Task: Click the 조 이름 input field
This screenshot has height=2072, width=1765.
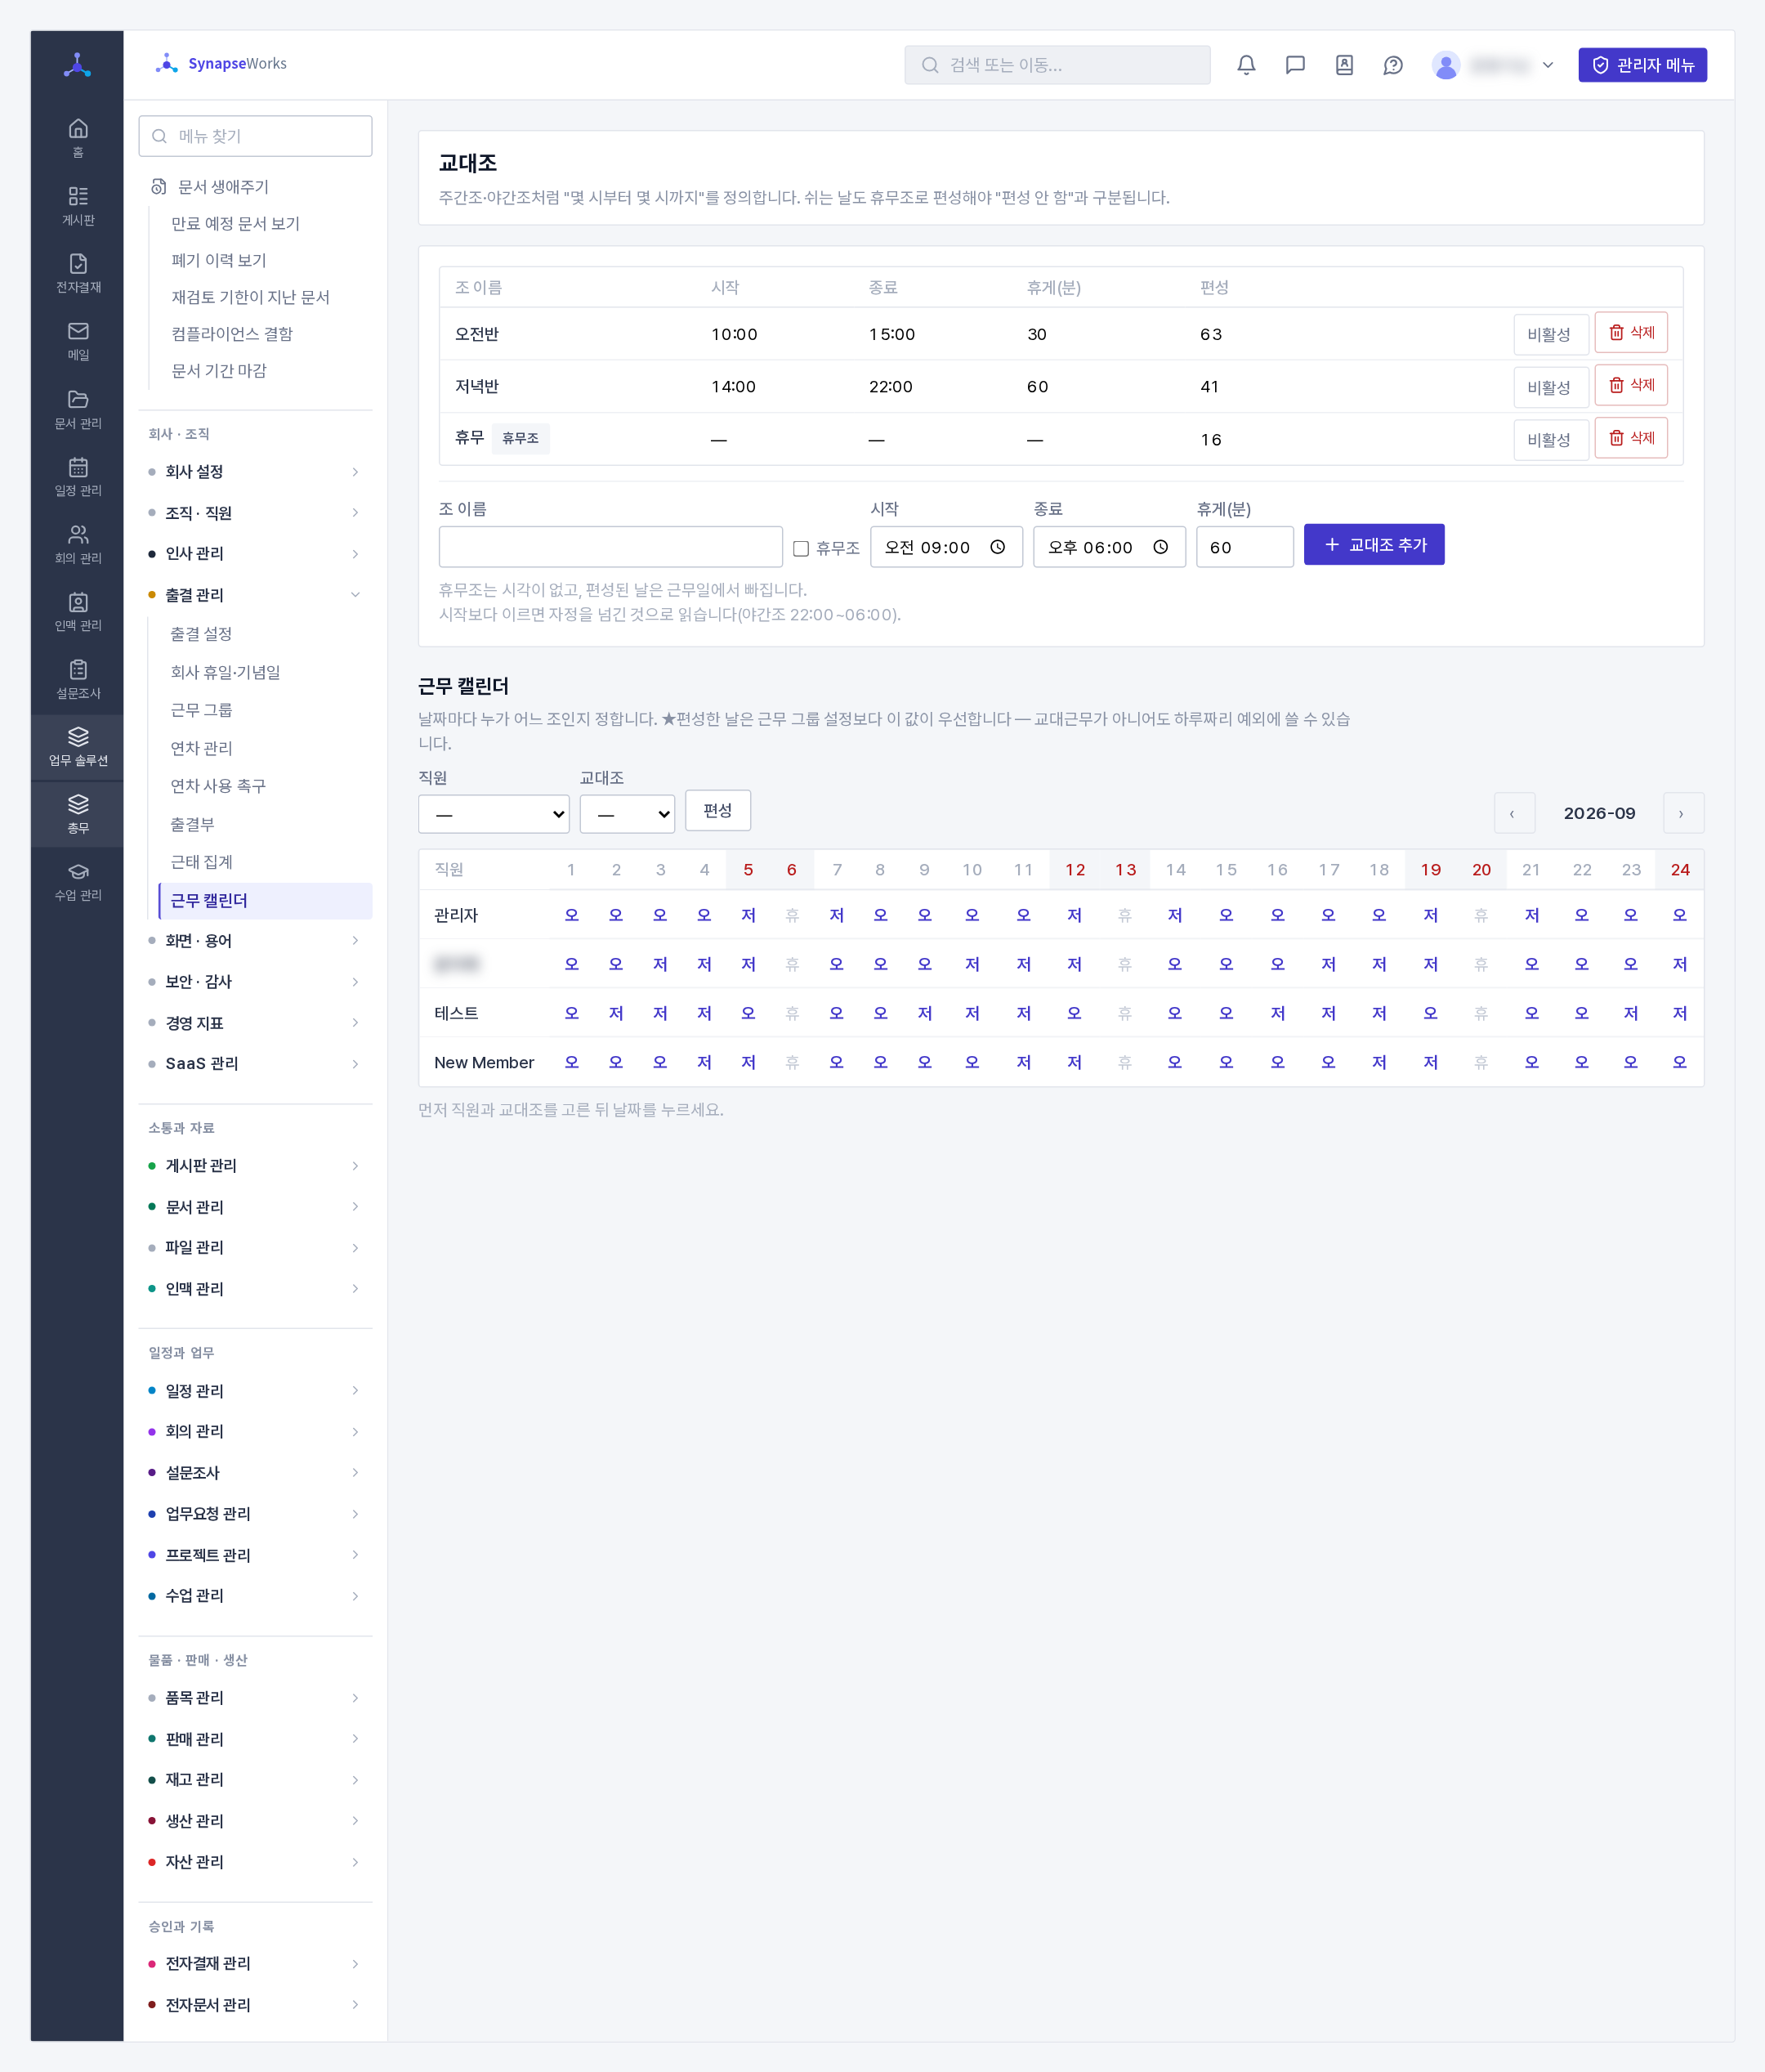Action: click(x=610, y=547)
